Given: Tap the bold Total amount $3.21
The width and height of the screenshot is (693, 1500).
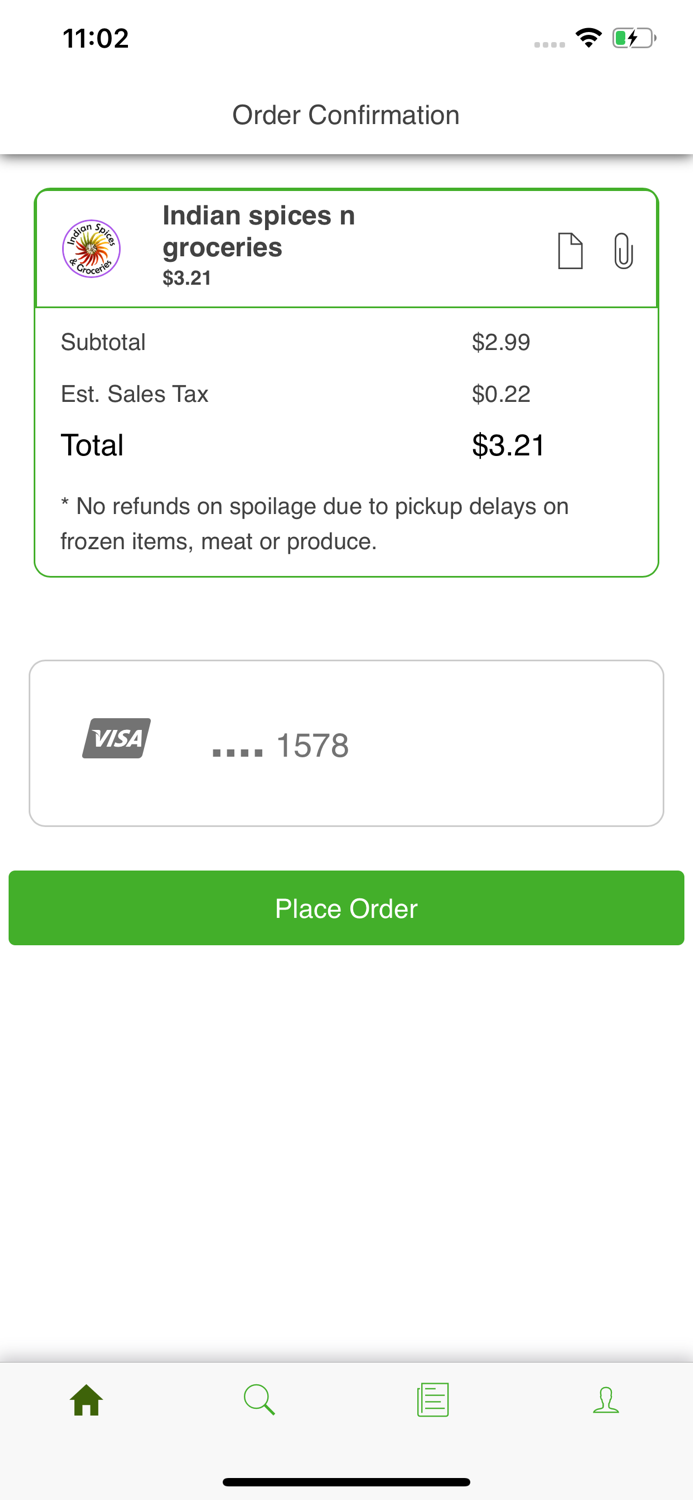Looking at the screenshot, I should pyautogui.click(x=508, y=446).
